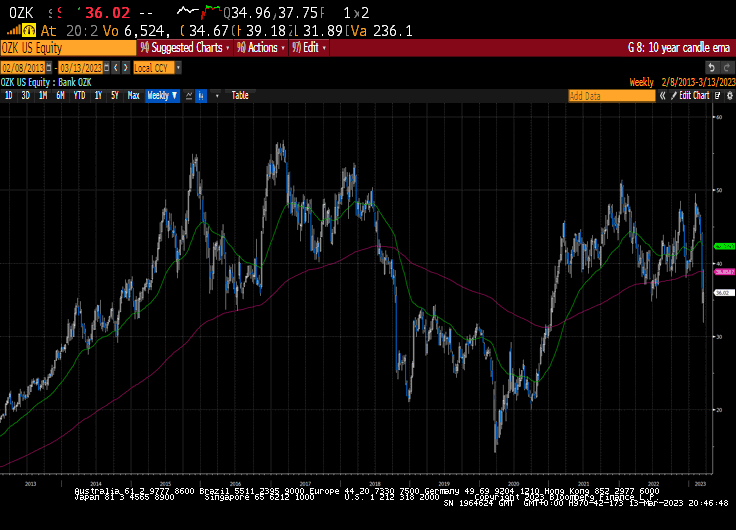Step the date range forward
The height and width of the screenshot is (530, 736).
point(126,68)
